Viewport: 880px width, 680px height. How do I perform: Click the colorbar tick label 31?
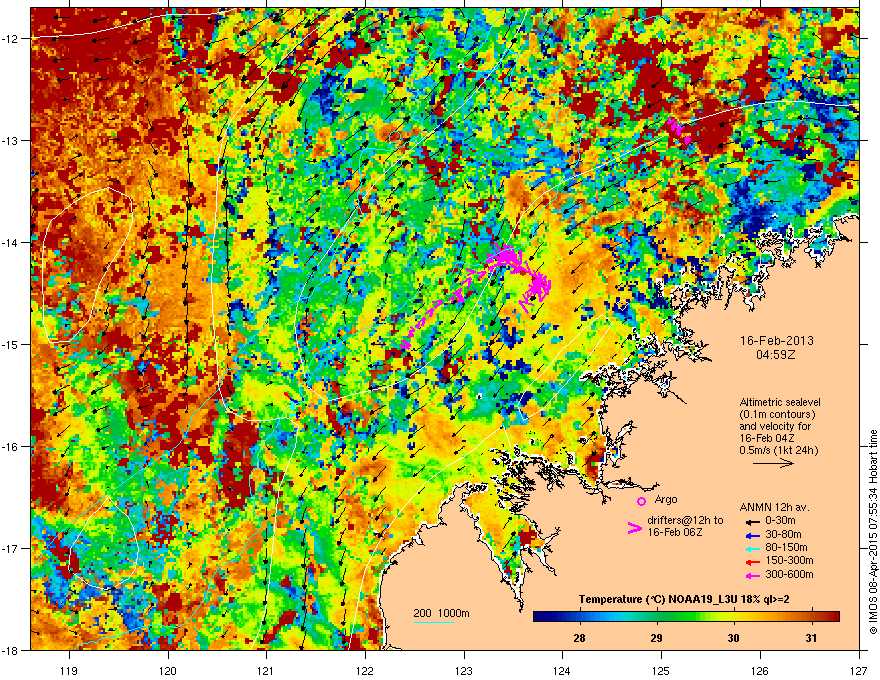coord(810,638)
